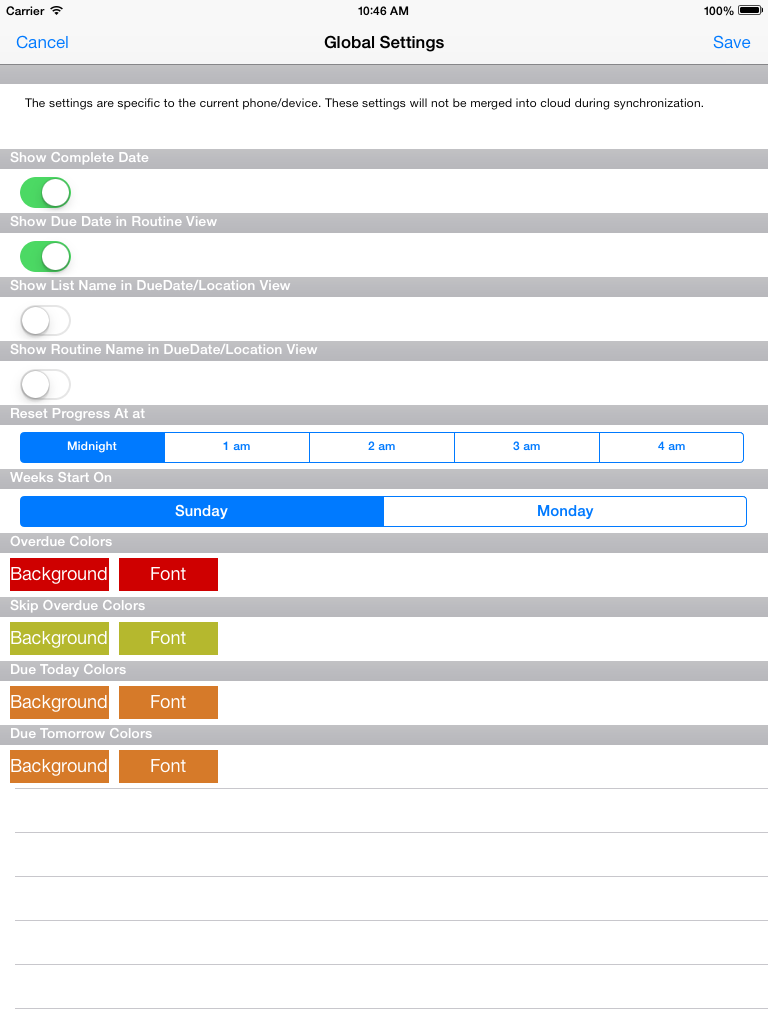Open Overdue Colors red Background swatch
Image resolution: width=768 pixels, height=1024 pixels.
pyautogui.click(x=59, y=575)
